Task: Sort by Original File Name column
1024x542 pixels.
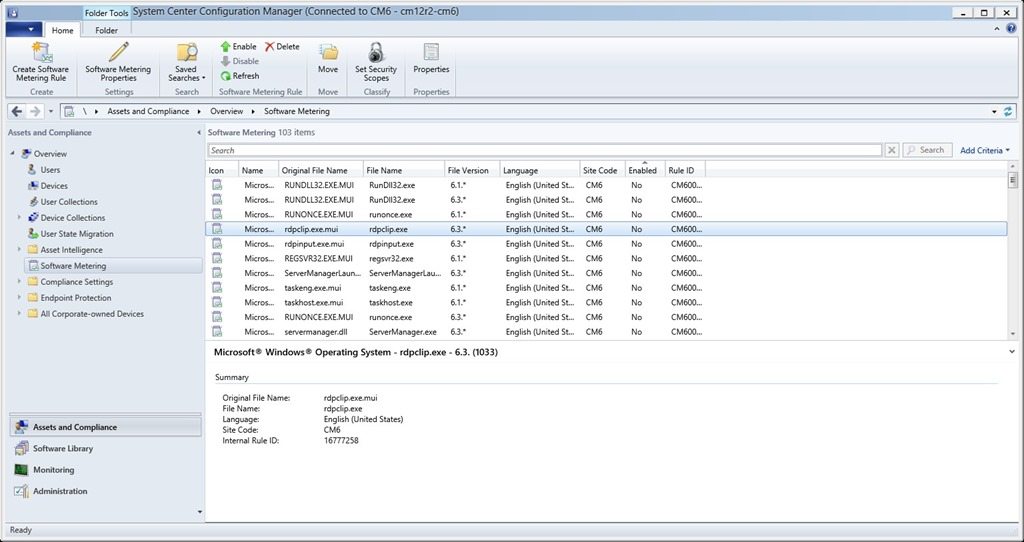Action: (x=321, y=170)
